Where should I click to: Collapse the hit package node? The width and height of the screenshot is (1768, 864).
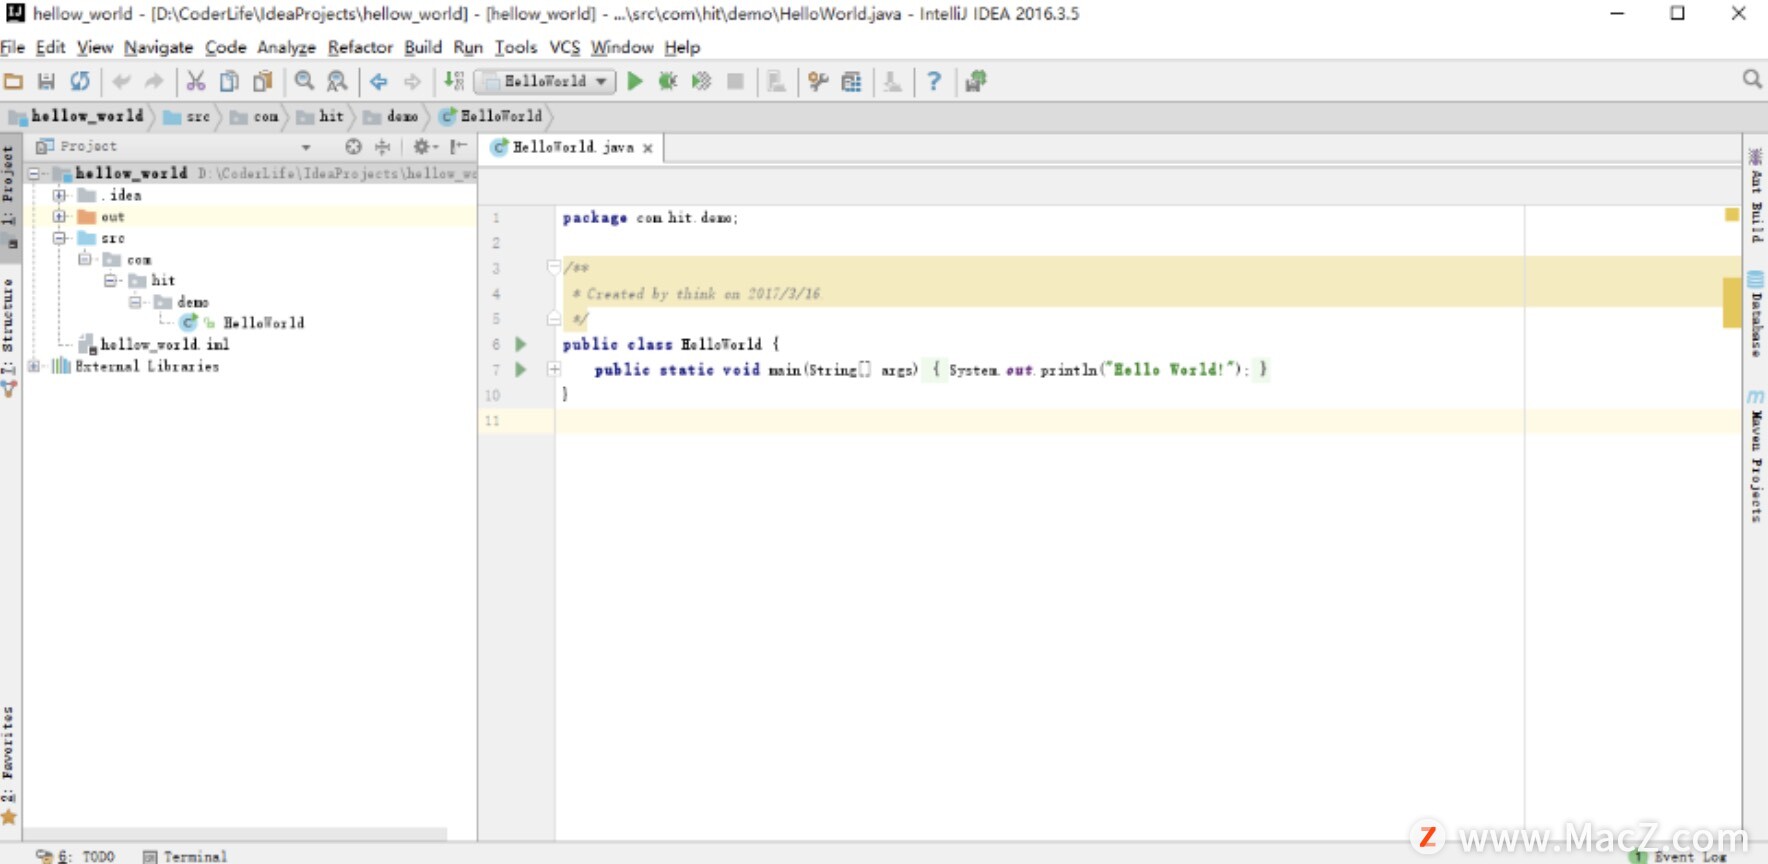pyautogui.click(x=110, y=280)
